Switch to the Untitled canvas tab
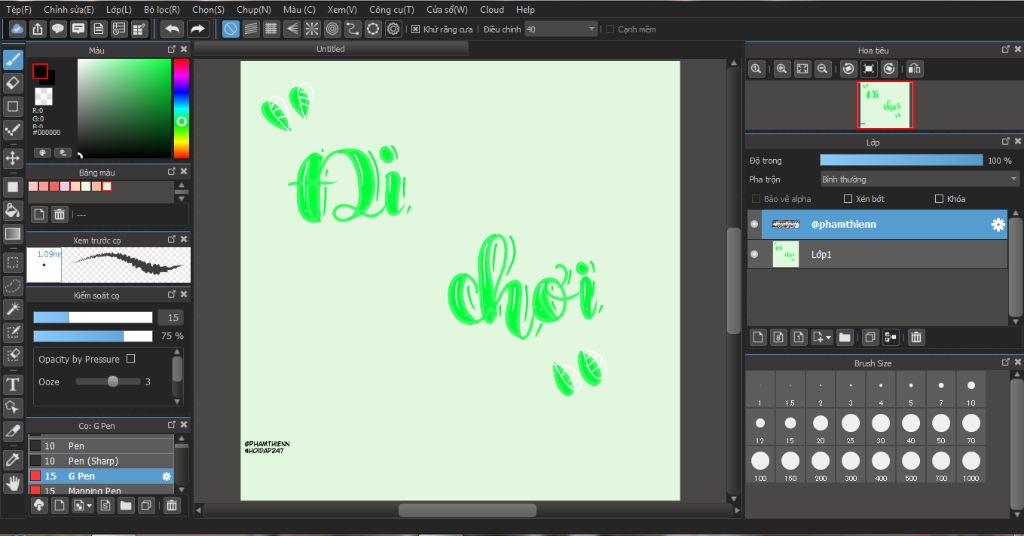The image size is (1024, 536). [x=330, y=49]
